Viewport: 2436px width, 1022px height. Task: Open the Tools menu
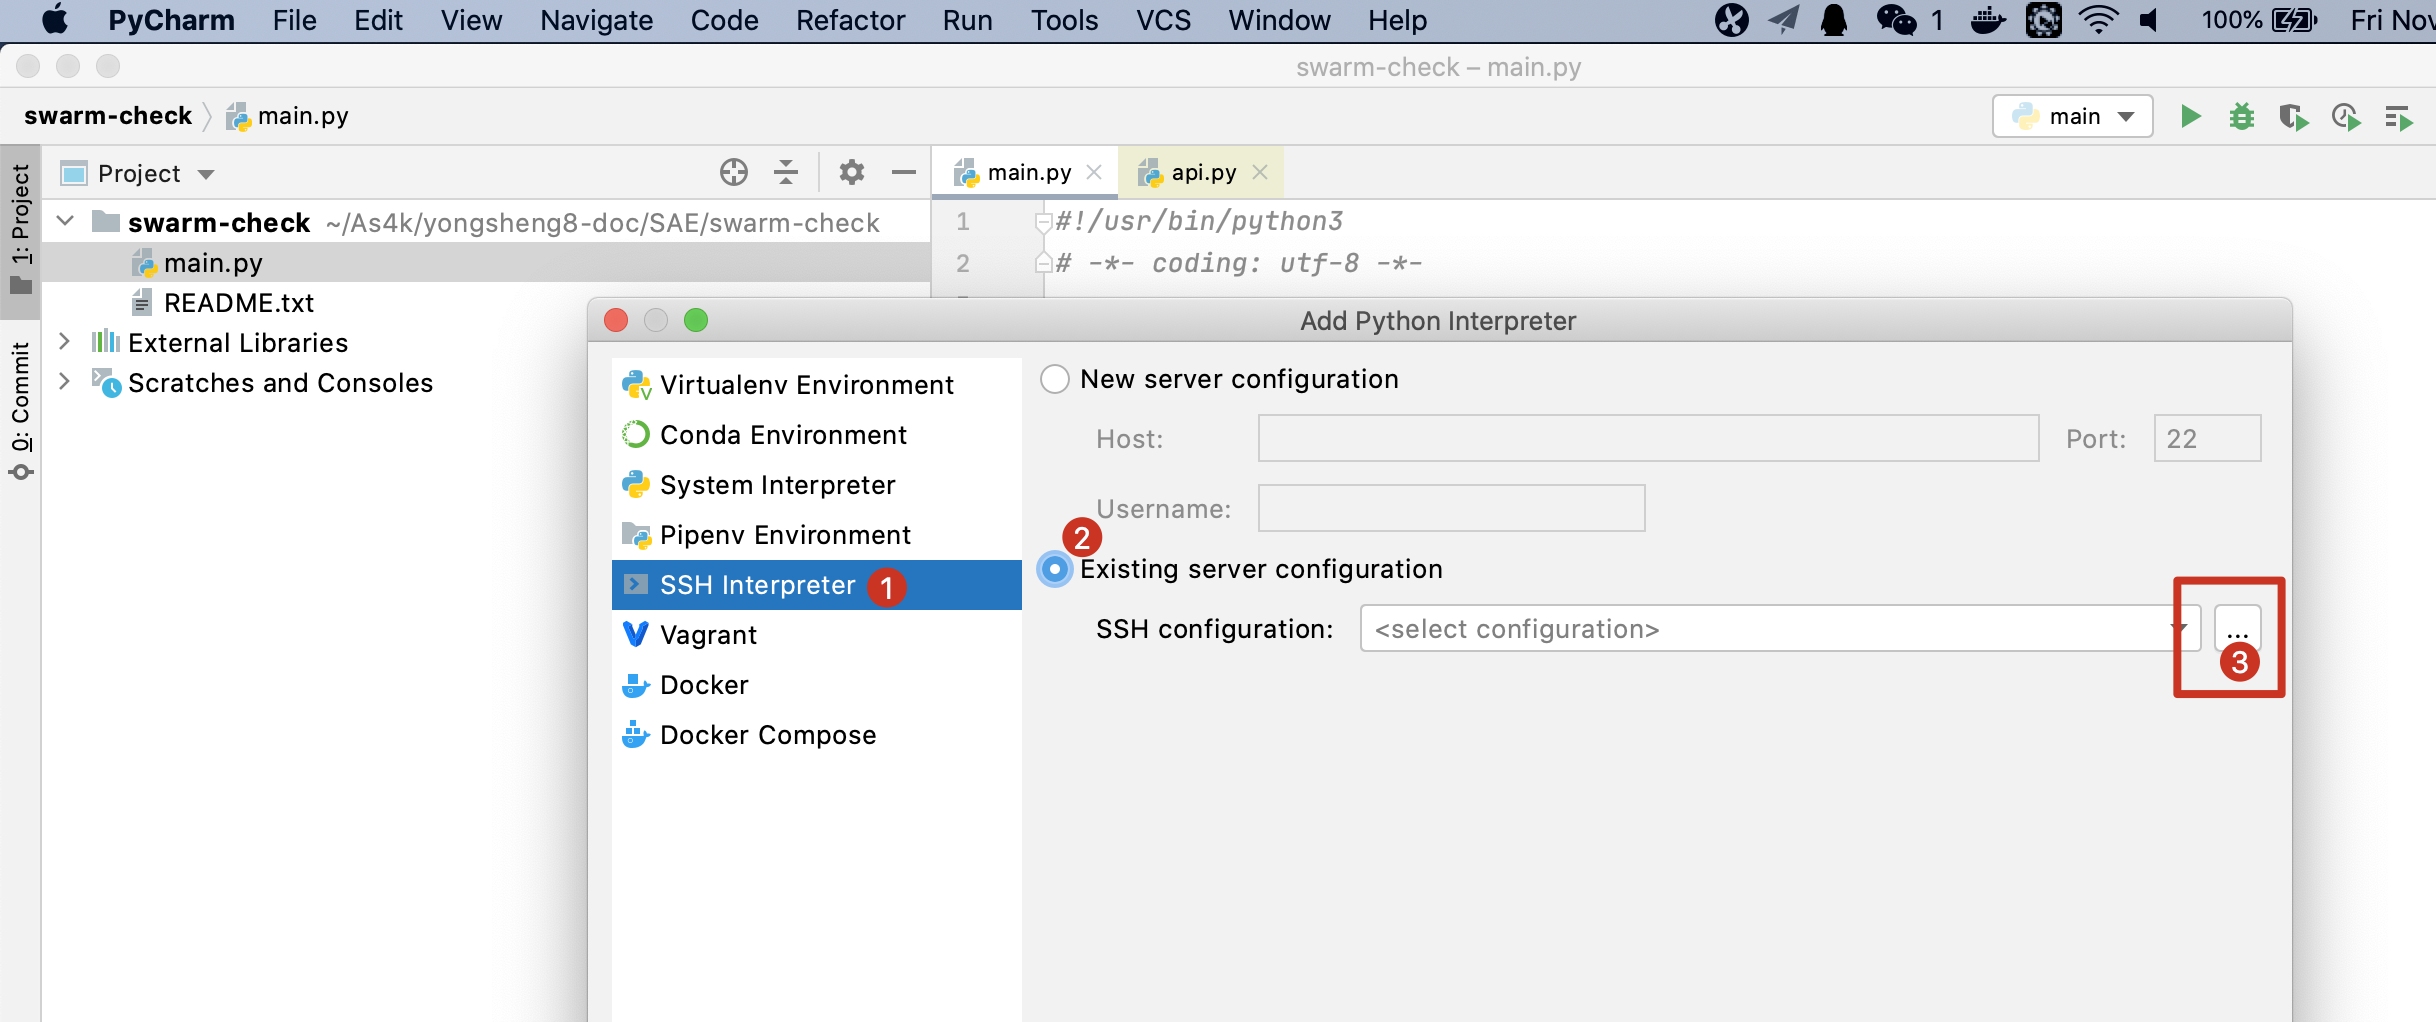point(1064,20)
